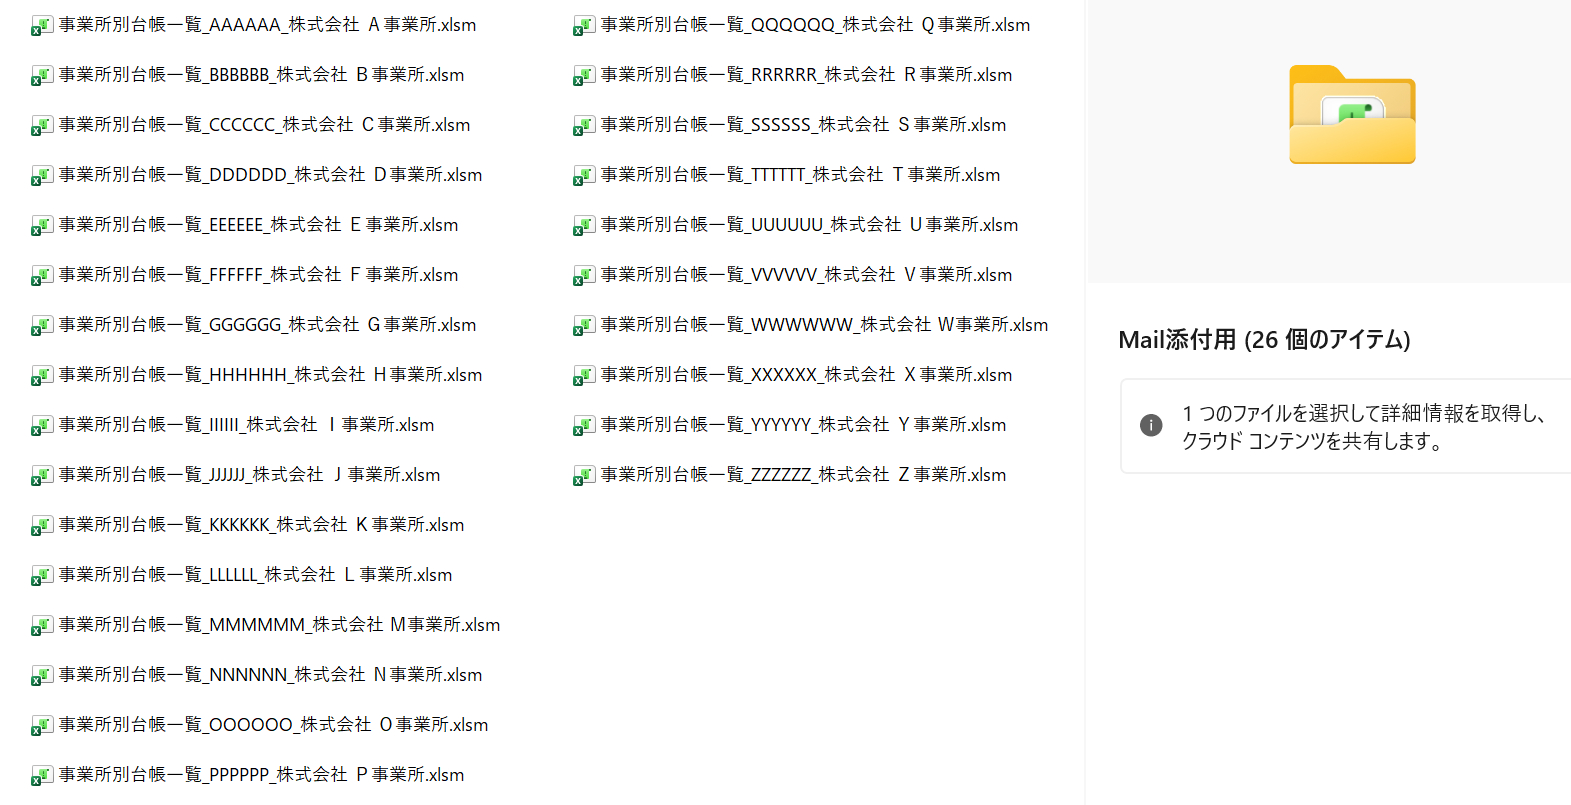Viewport: 1571px width, 805px height.
Task: Click the Excel icon of the KKKKKK file
Action: point(42,525)
